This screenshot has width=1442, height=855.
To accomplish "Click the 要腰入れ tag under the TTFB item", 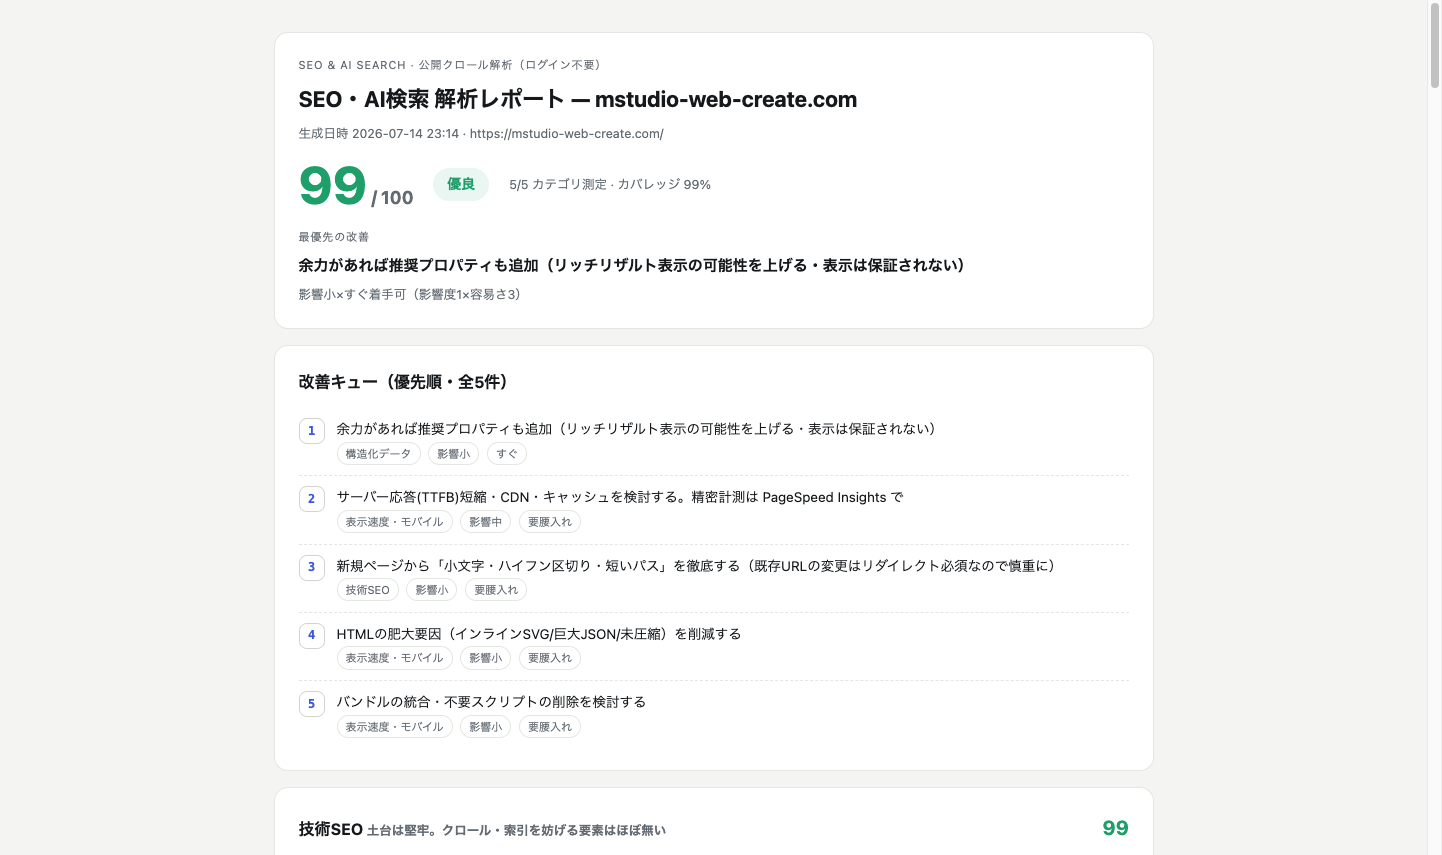I will click(x=550, y=522).
